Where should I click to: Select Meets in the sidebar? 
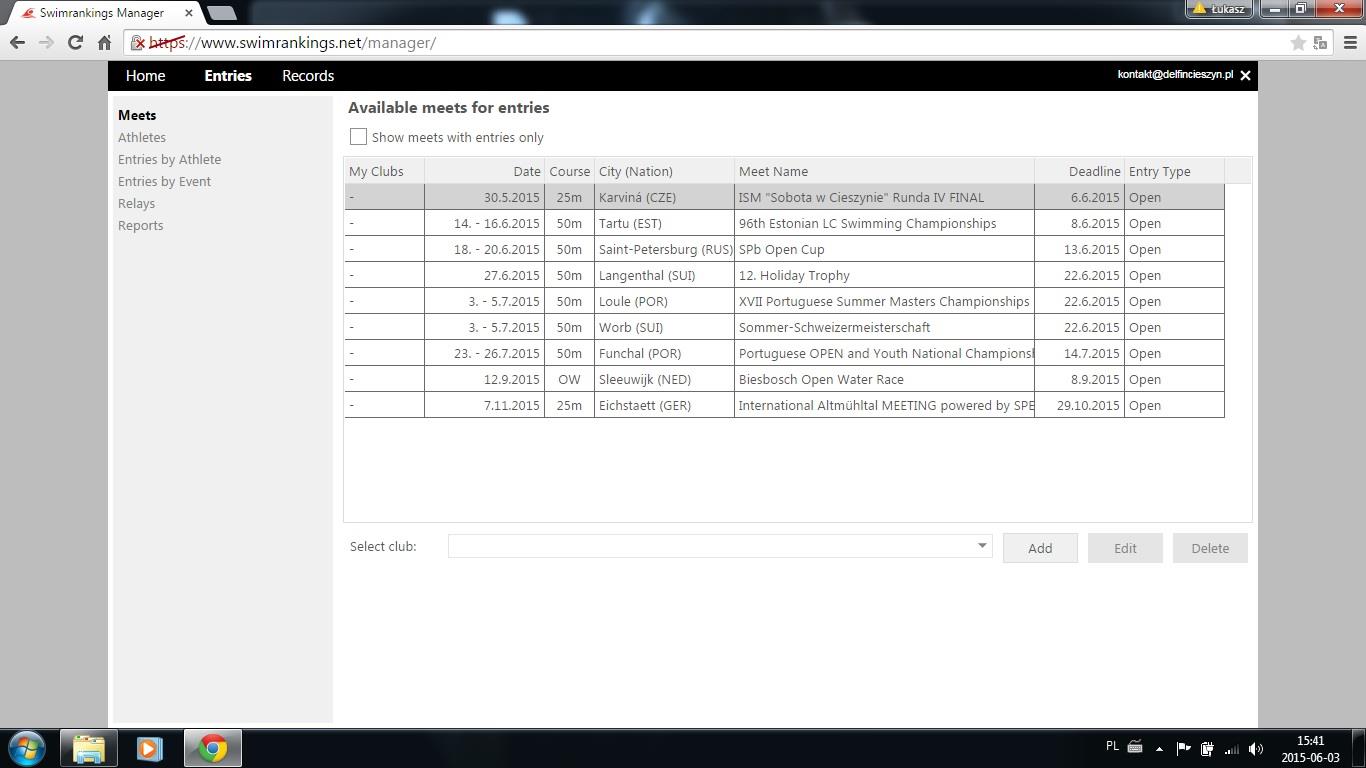pyautogui.click(x=137, y=115)
